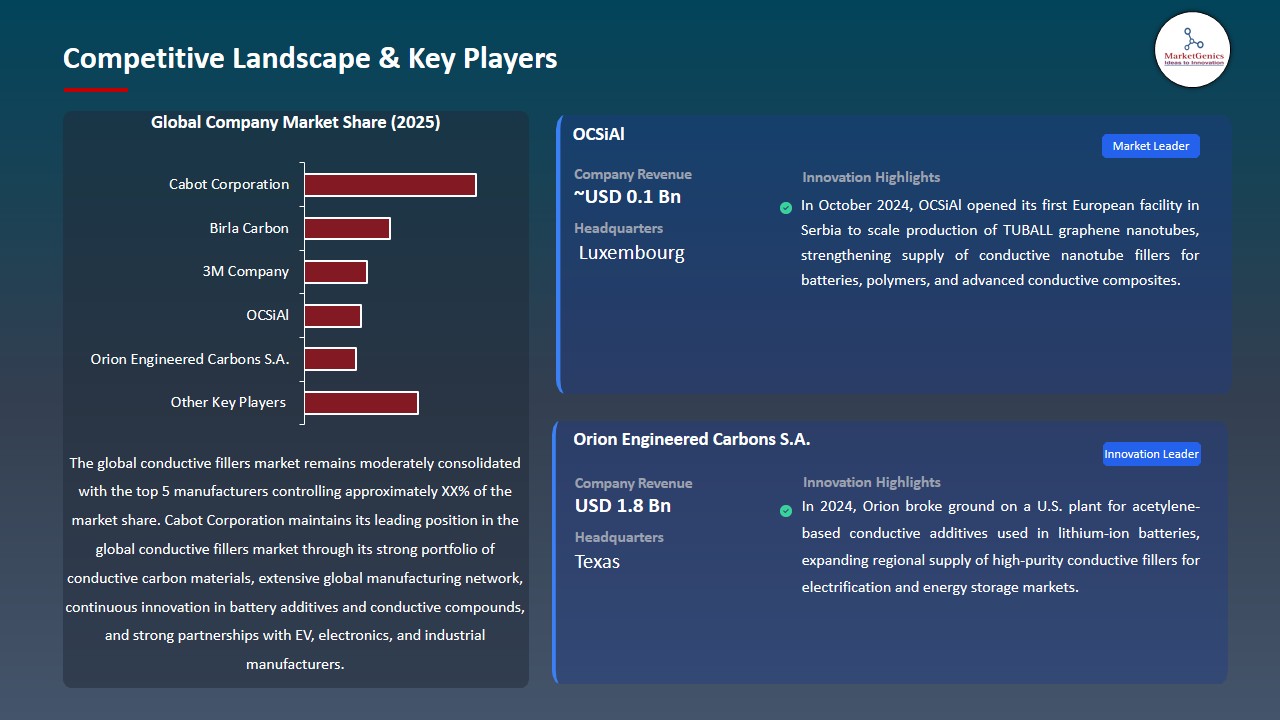Click the ~USD 0.1 Bn revenue value
The width and height of the screenshot is (1280, 720).
(627, 197)
